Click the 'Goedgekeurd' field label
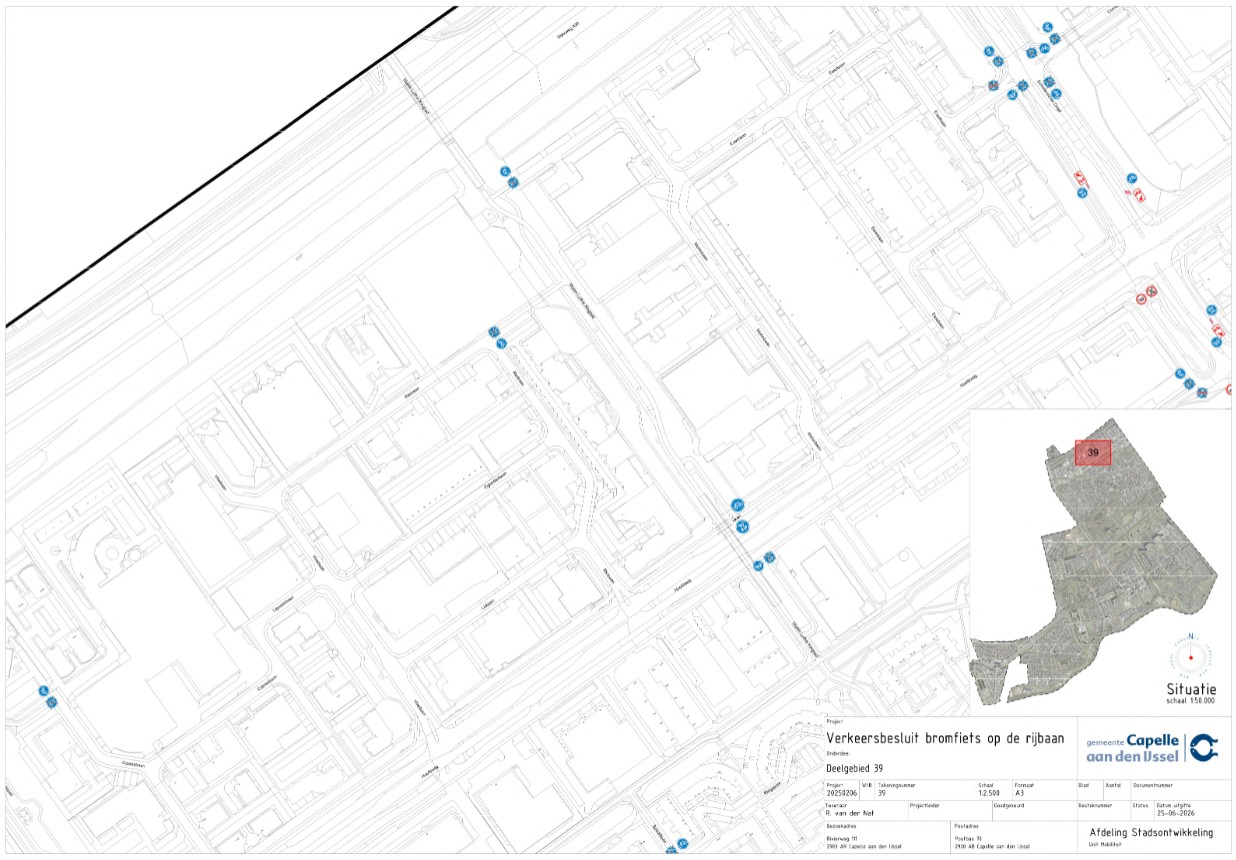This screenshot has height=860, width=1236. (x=1009, y=805)
